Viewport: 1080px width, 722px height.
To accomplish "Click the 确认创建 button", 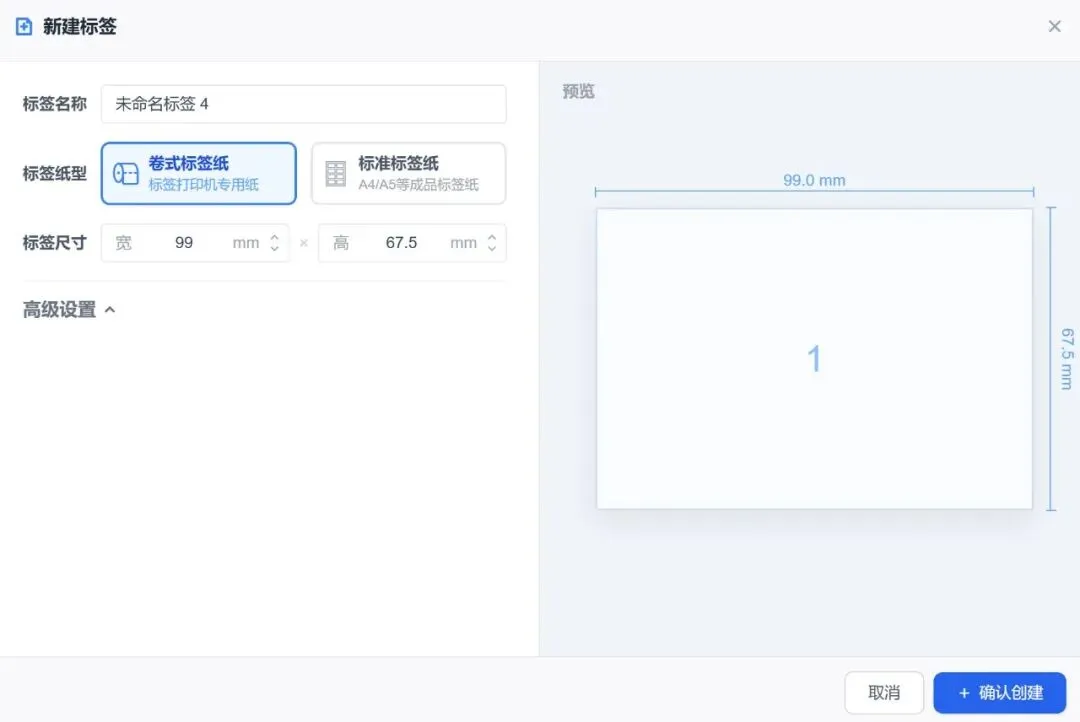I will point(999,692).
